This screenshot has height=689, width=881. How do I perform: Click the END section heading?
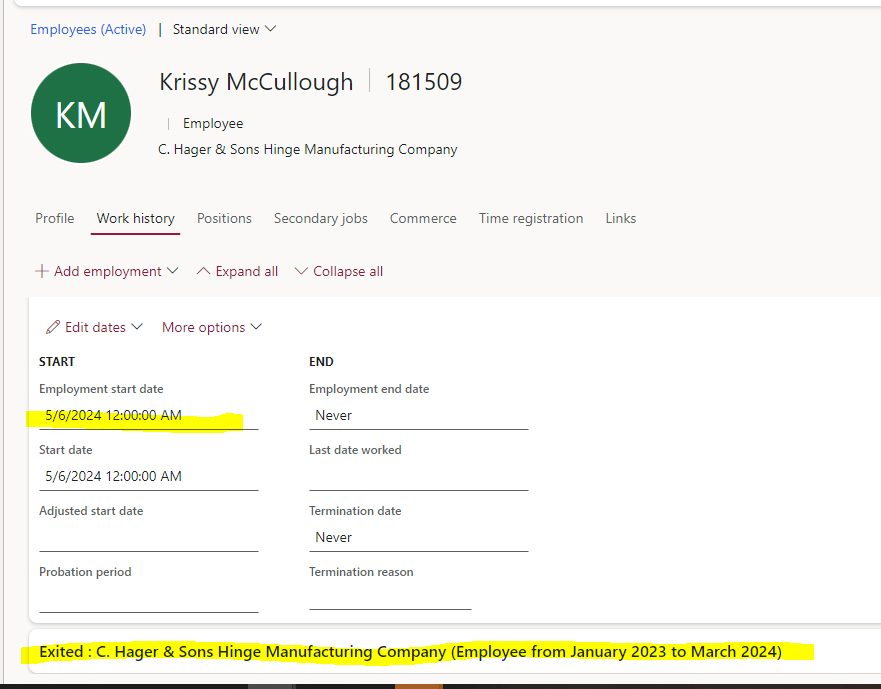click(x=321, y=362)
